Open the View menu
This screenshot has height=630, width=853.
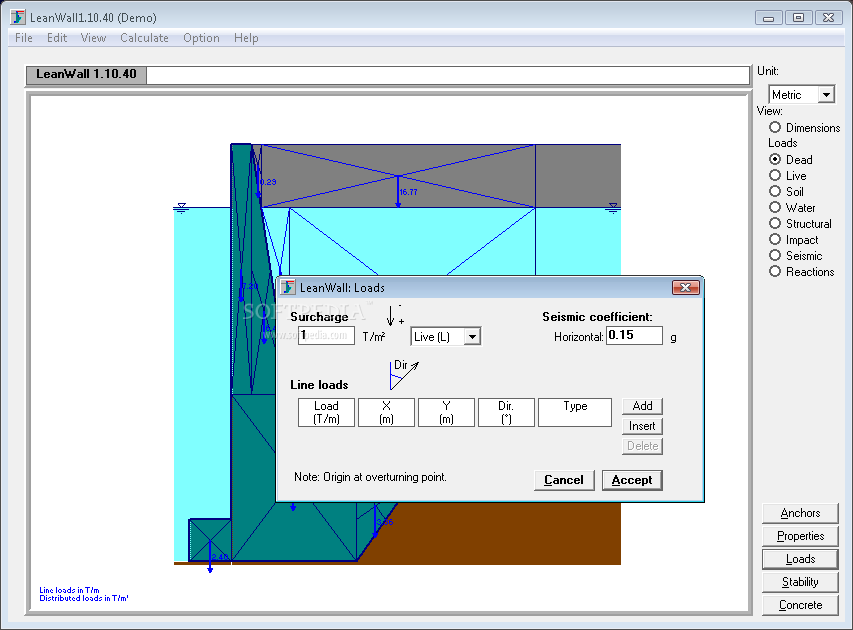tap(93, 38)
